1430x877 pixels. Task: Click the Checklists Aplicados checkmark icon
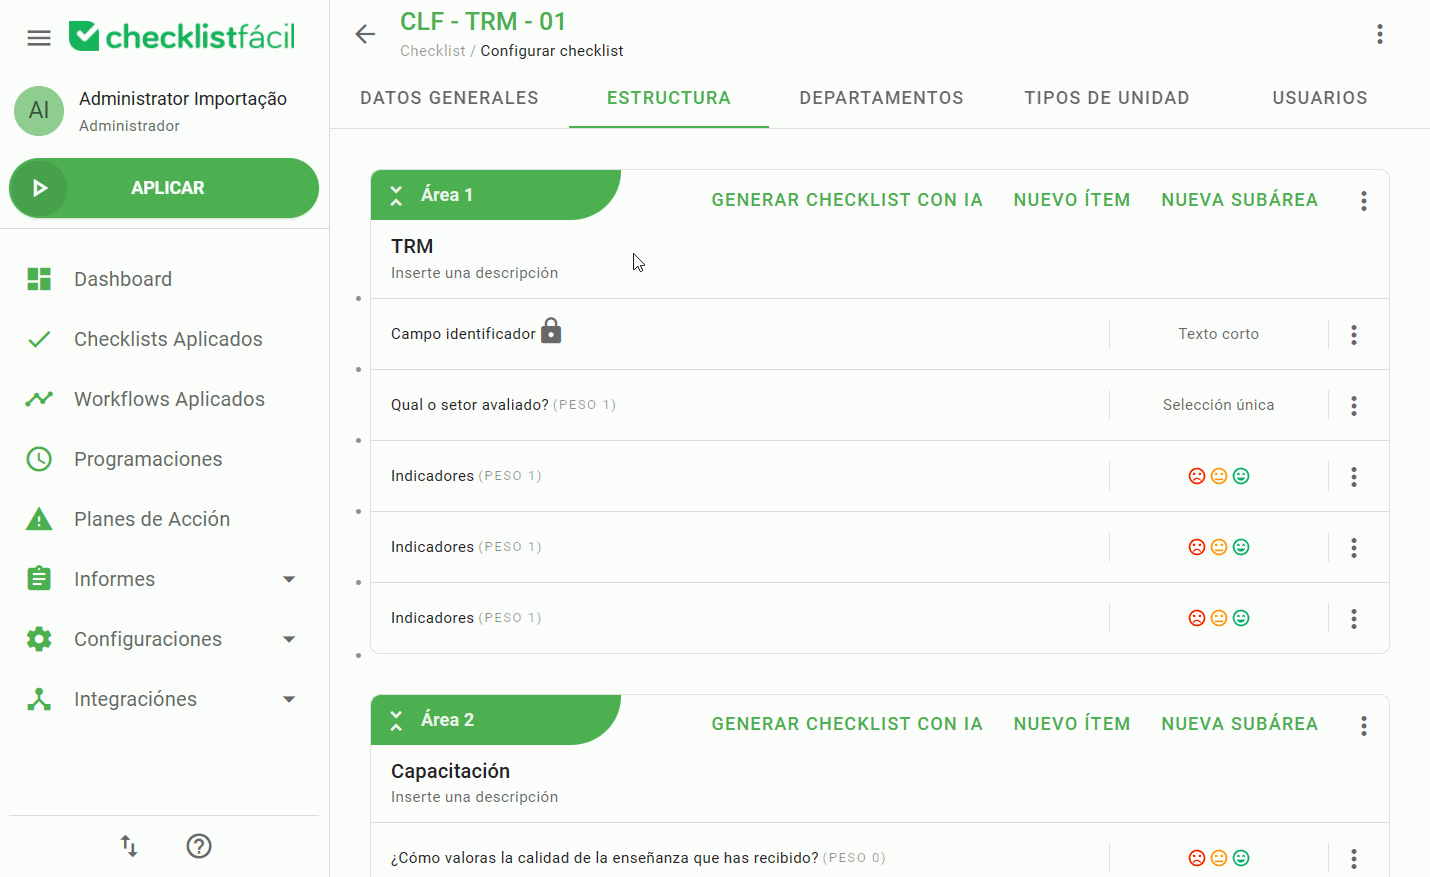pos(39,339)
